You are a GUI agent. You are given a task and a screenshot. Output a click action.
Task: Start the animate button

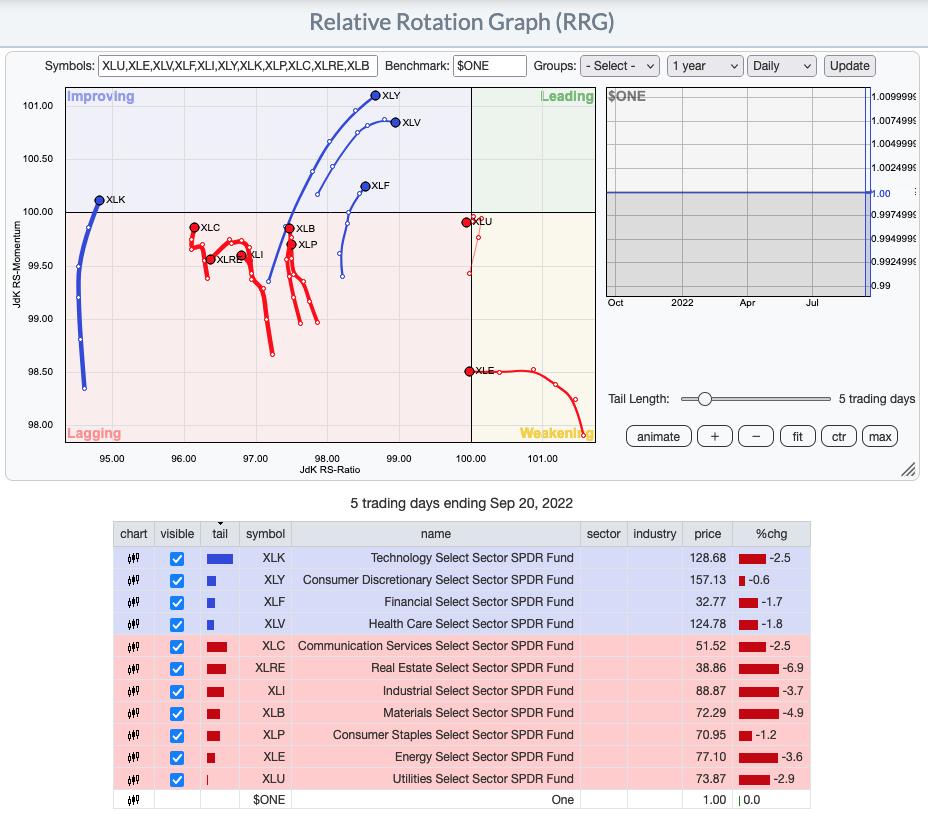coord(658,437)
